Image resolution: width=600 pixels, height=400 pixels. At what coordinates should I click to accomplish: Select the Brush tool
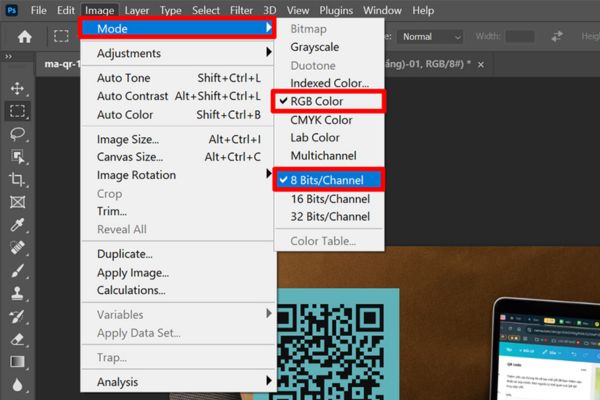[x=17, y=271]
